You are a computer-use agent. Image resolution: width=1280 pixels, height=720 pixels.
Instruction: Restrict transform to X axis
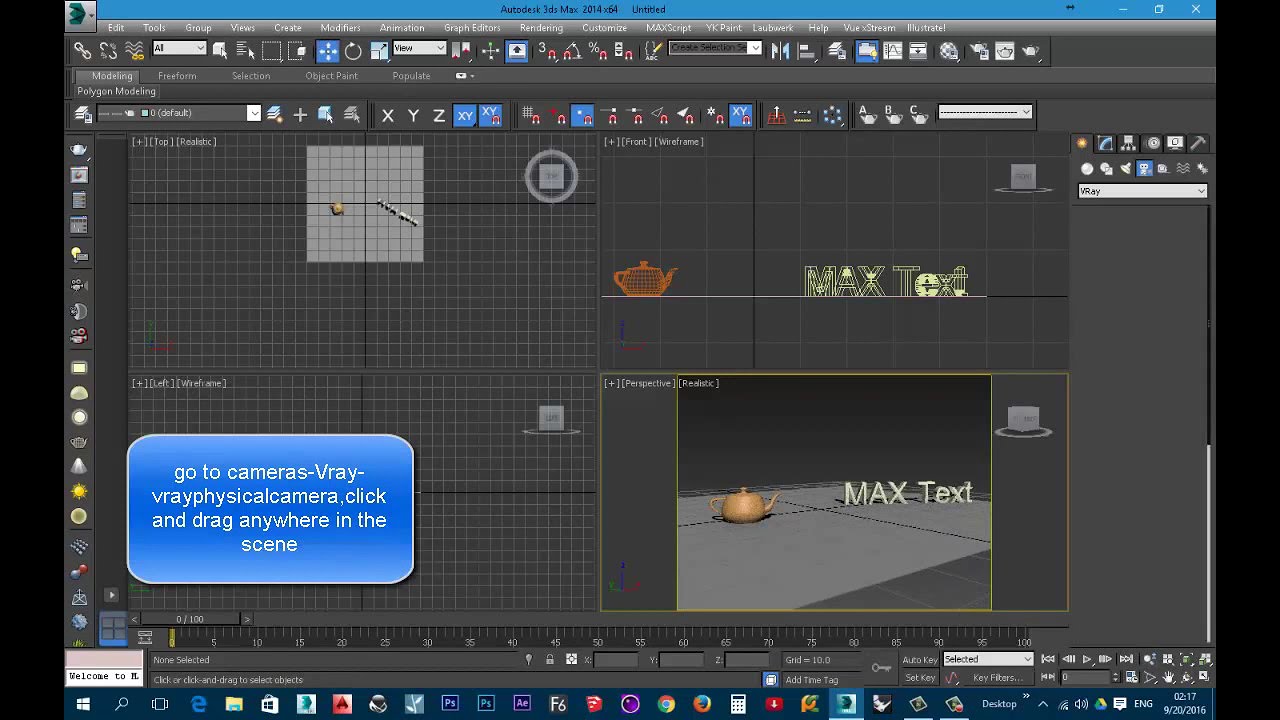[x=388, y=115]
